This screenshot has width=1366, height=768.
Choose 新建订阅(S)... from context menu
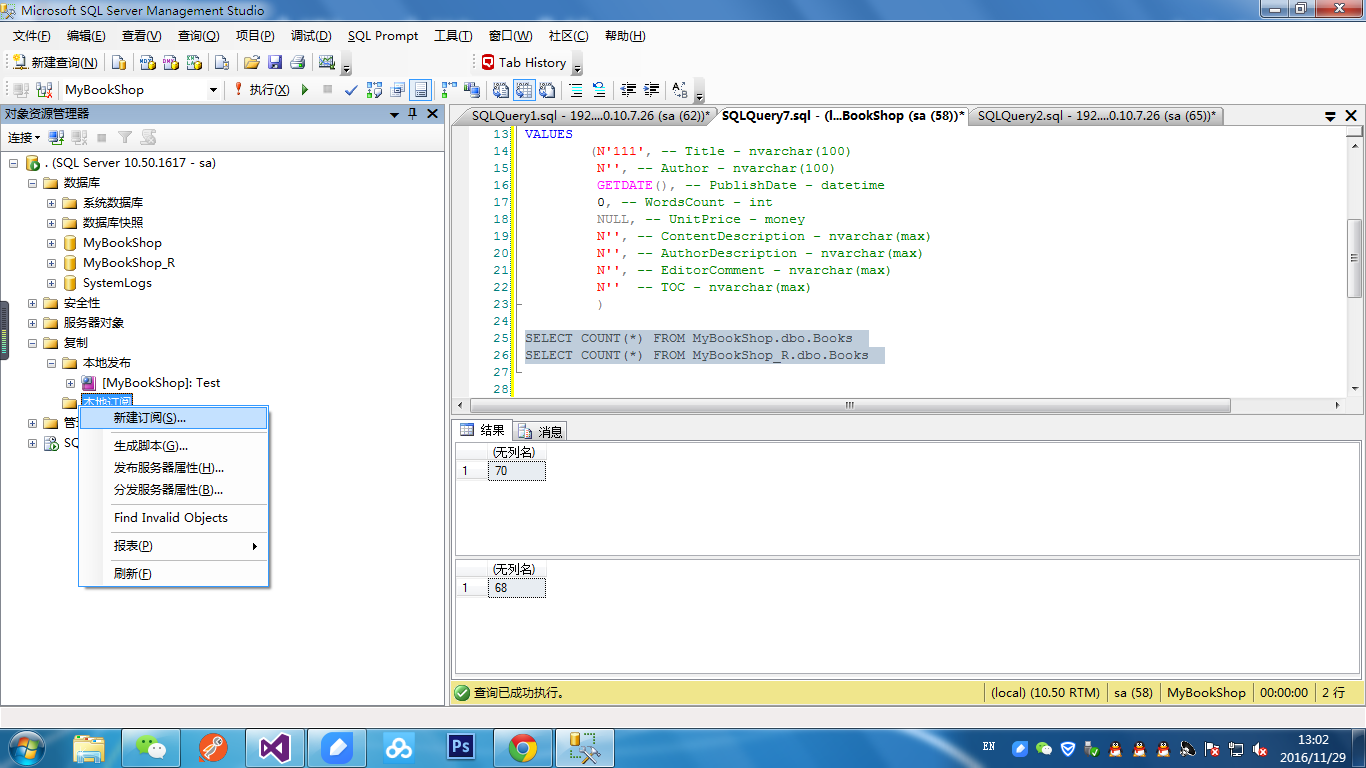pos(150,418)
